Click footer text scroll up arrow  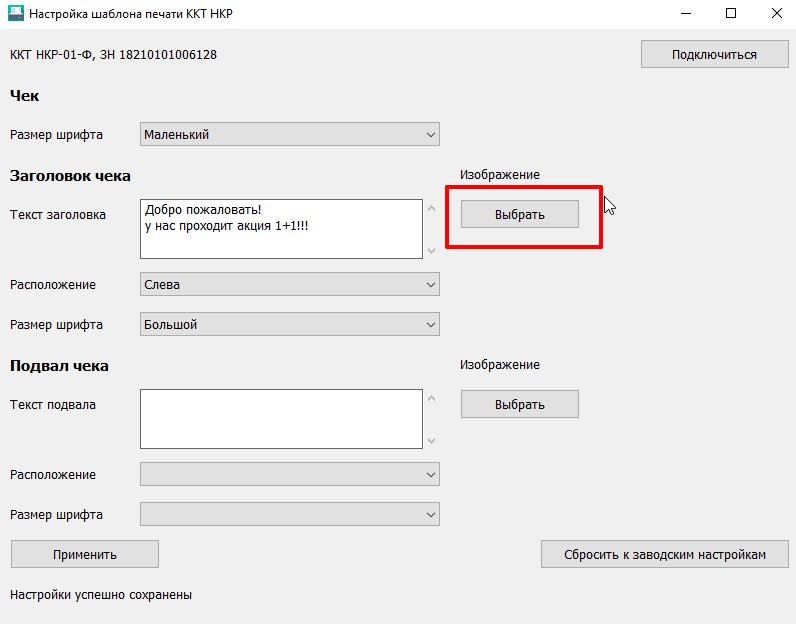(x=432, y=399)
